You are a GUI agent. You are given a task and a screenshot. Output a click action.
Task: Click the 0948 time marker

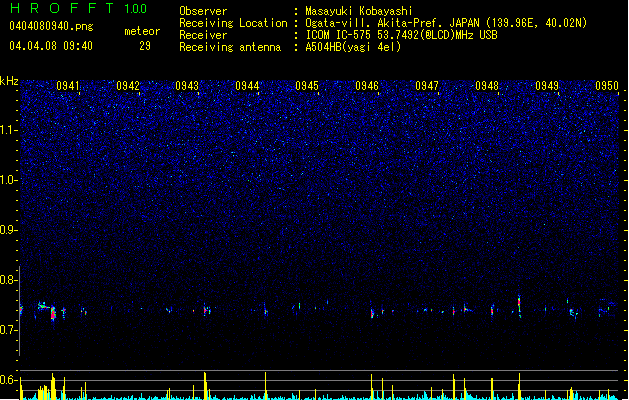(487, 86)
